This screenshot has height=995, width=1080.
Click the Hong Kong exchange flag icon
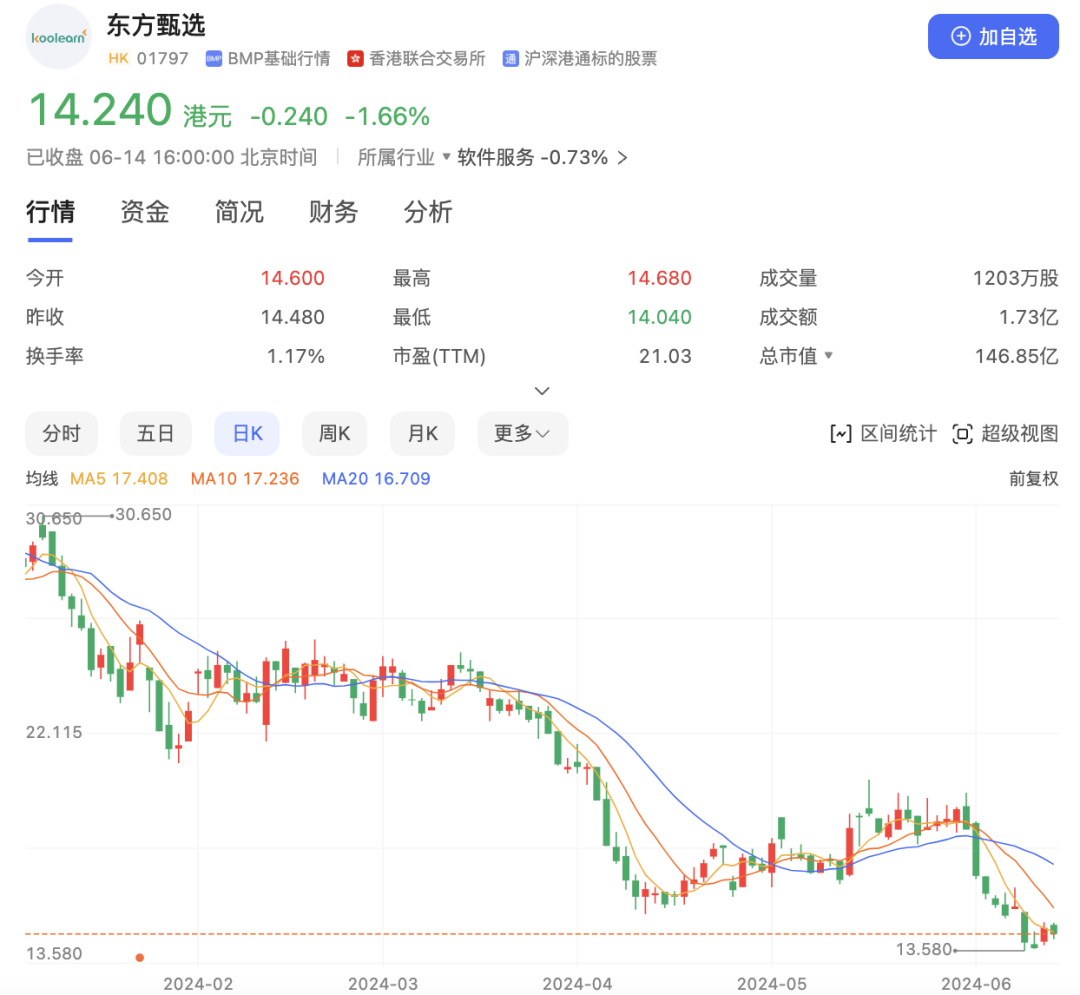tap(355, 59)
